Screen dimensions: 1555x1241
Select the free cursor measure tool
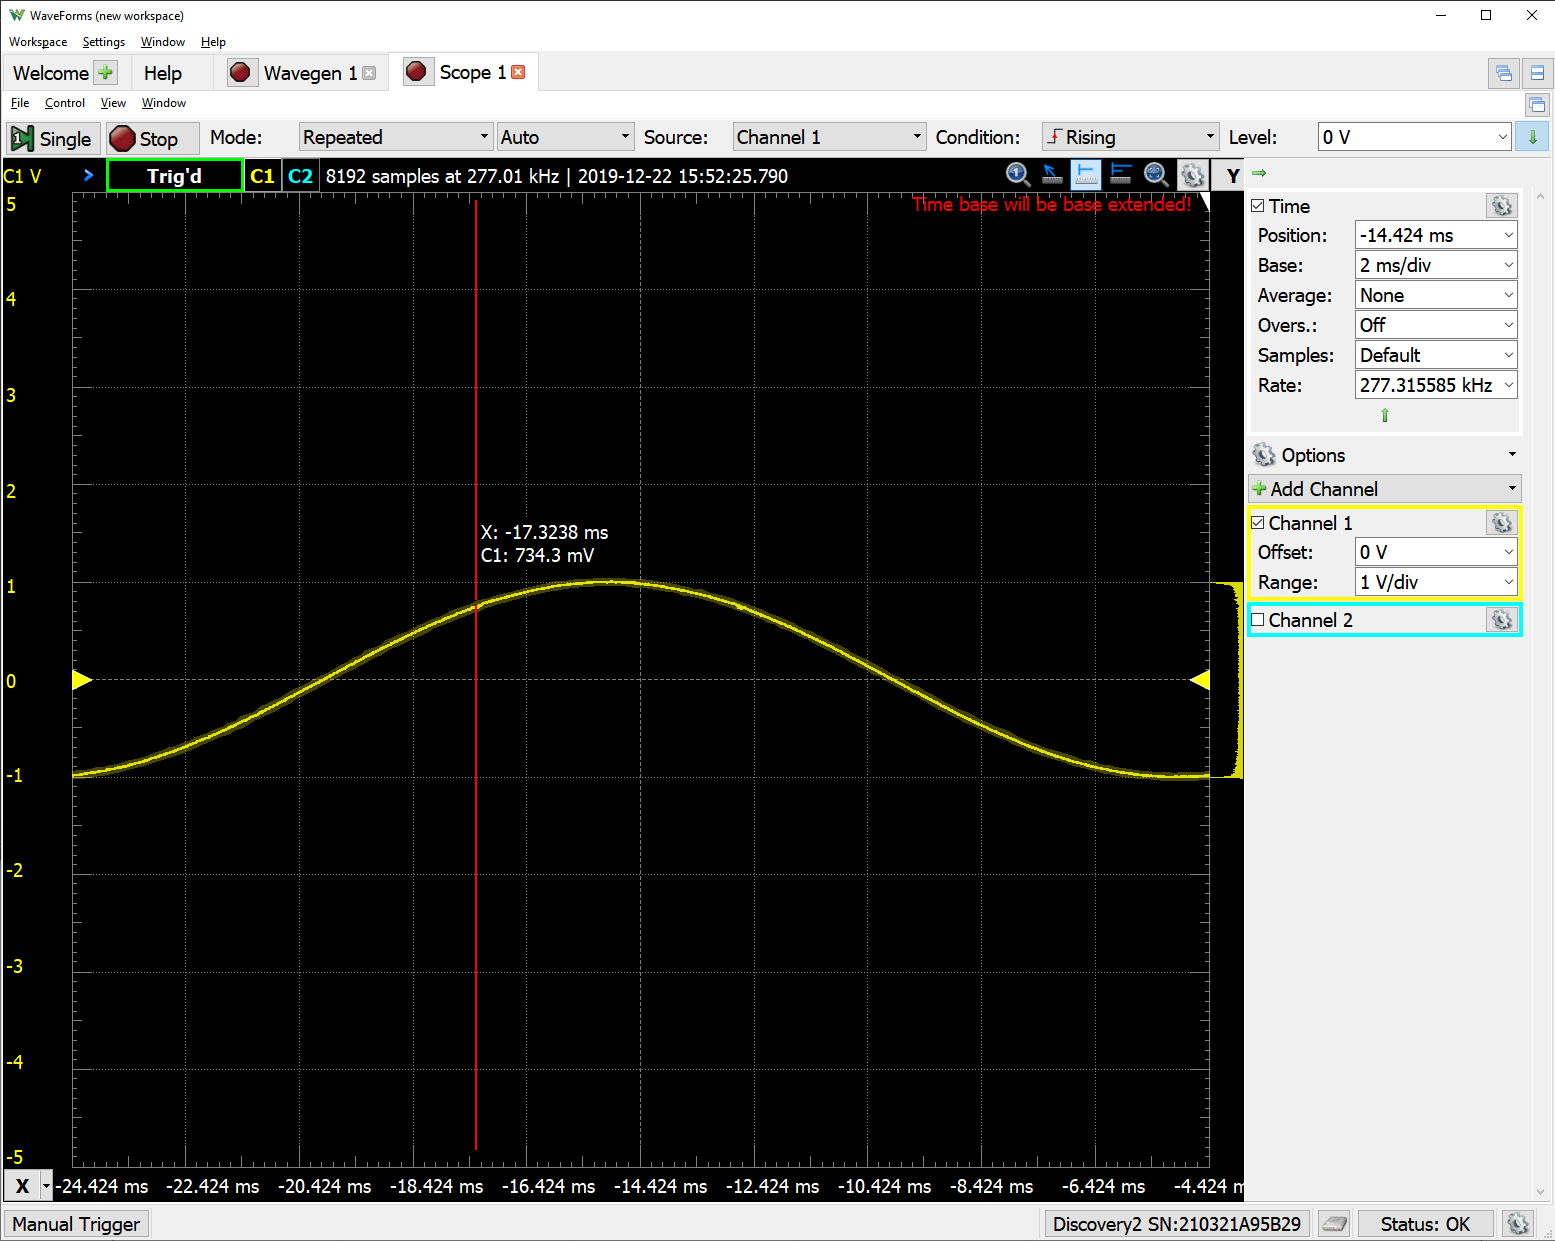pyautogui.click(x=1052, y=175)
